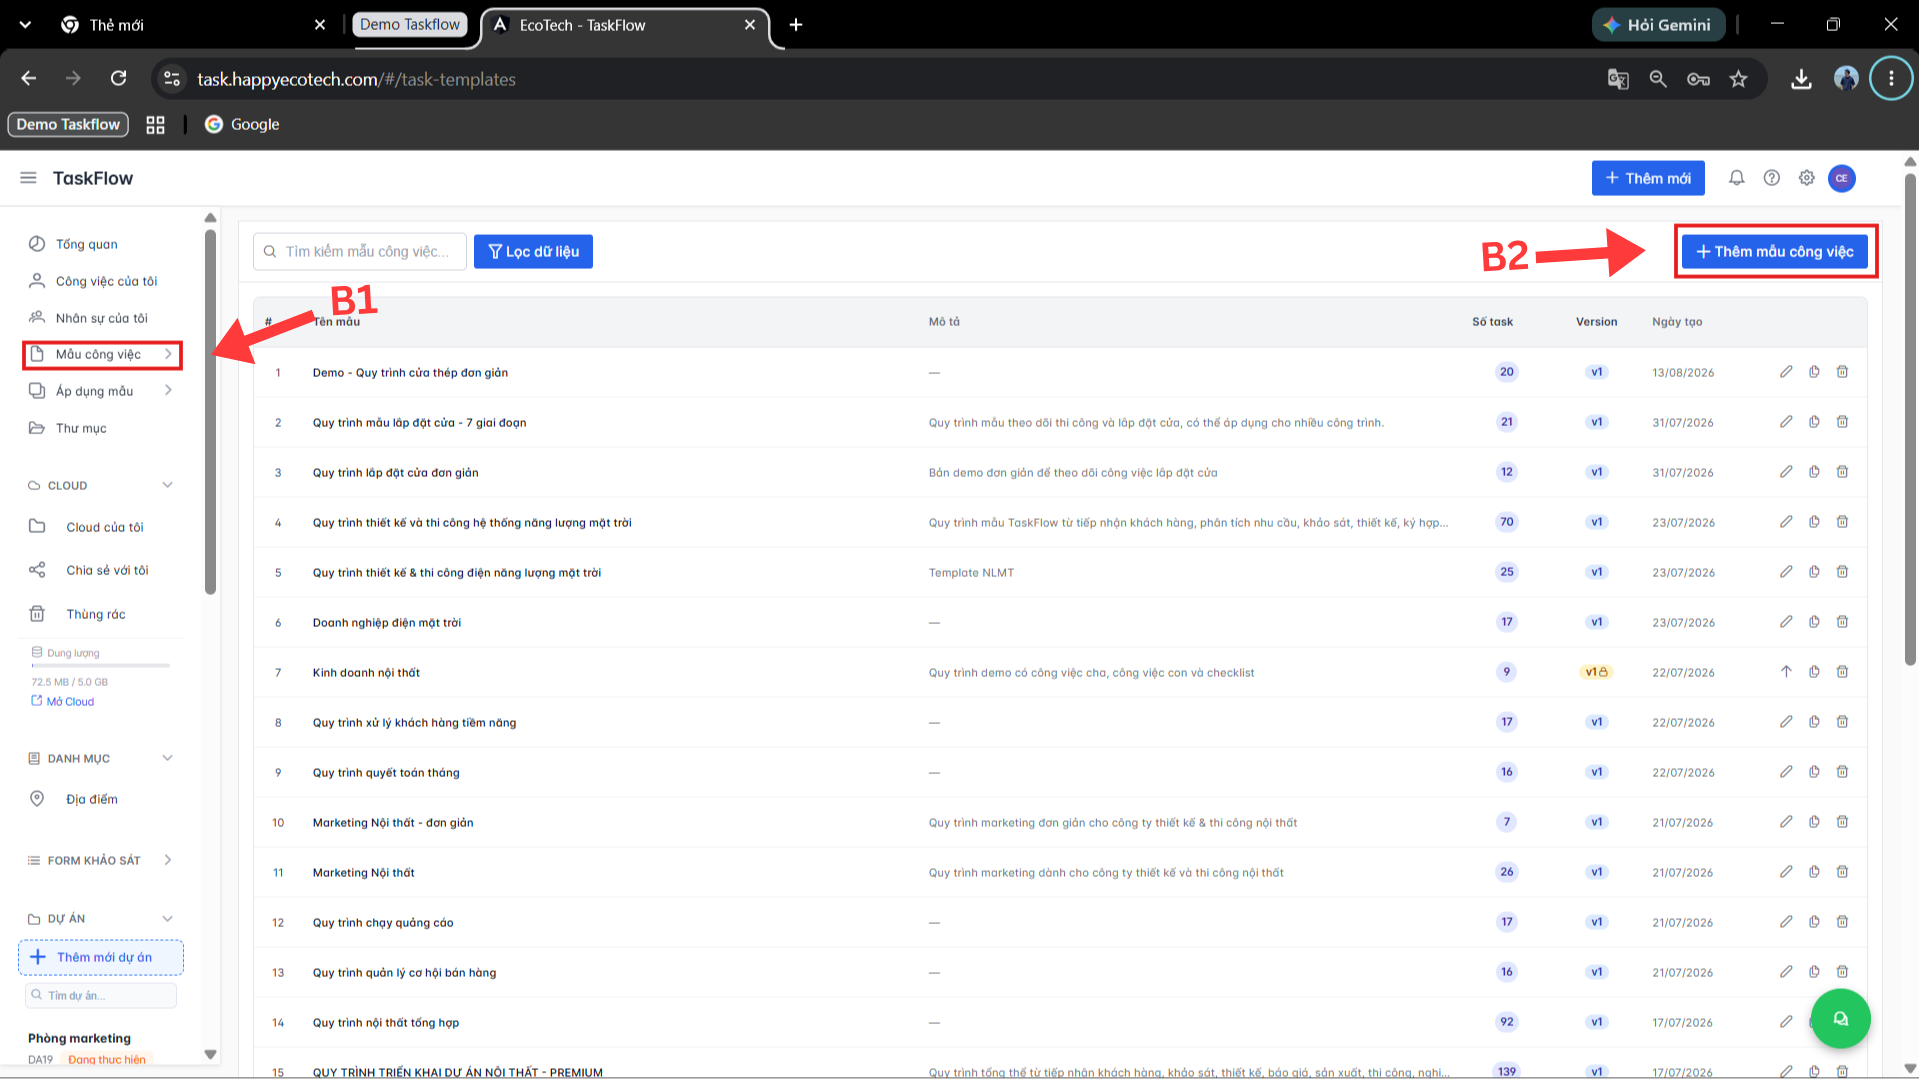Focus the 'Tìm dự án' search field
Image resolution: width=1919 pixels, height=1079 pixels.
[x=101, y=995]
